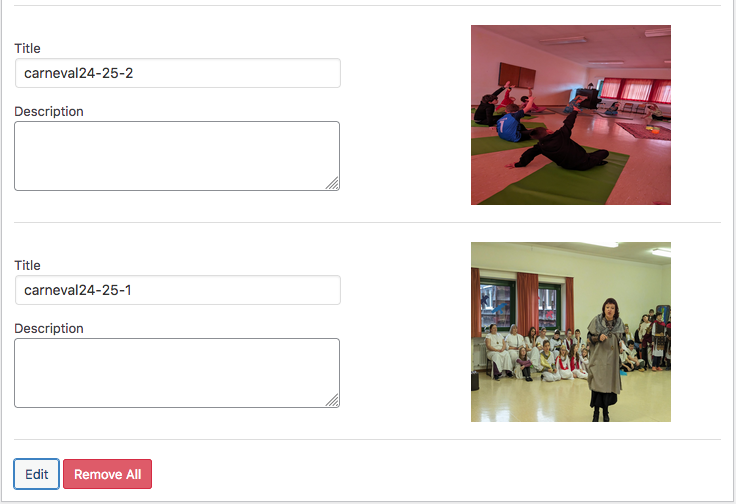
Task: Grab the resize handle of the carneval24-25-1 description
Action: pyautogui.click(x=333, y=401)
